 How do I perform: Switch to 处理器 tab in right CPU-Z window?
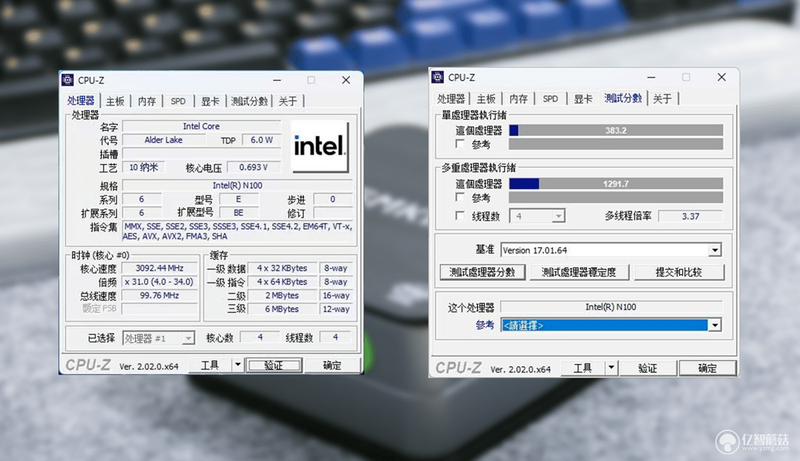(451, 98)
